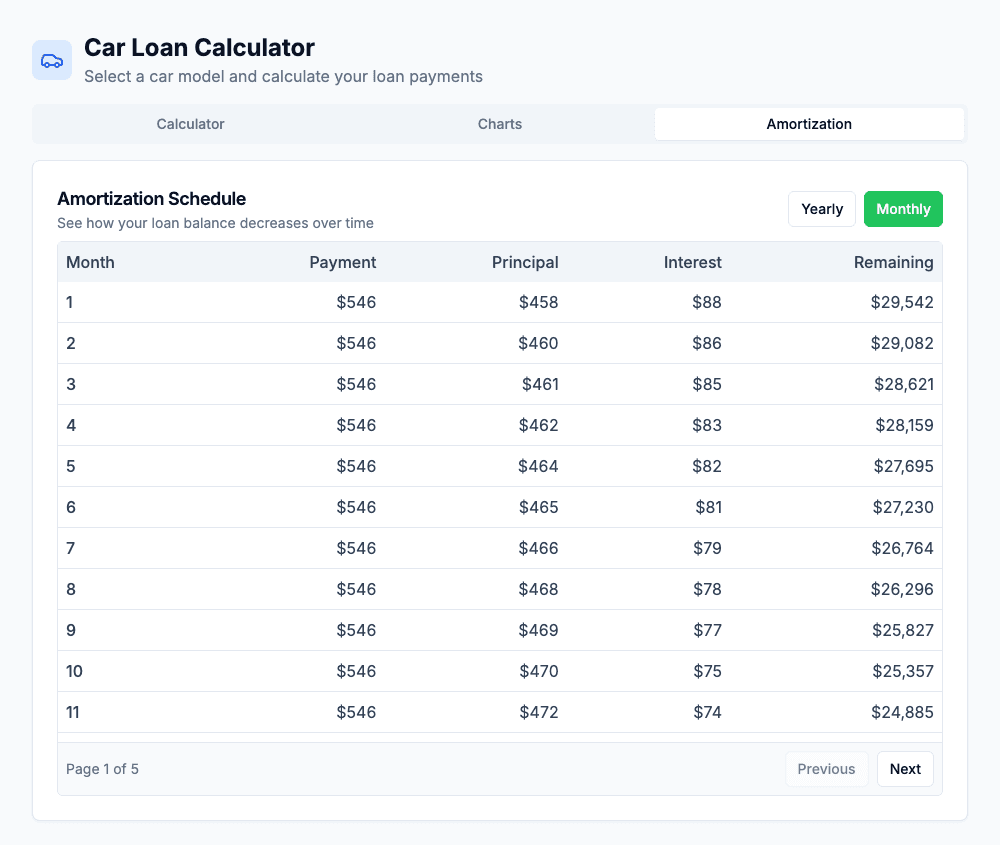Click the Payment column header
Image resolution: width=1000 pixels, height=845 pixels.
tap(342, 262)
